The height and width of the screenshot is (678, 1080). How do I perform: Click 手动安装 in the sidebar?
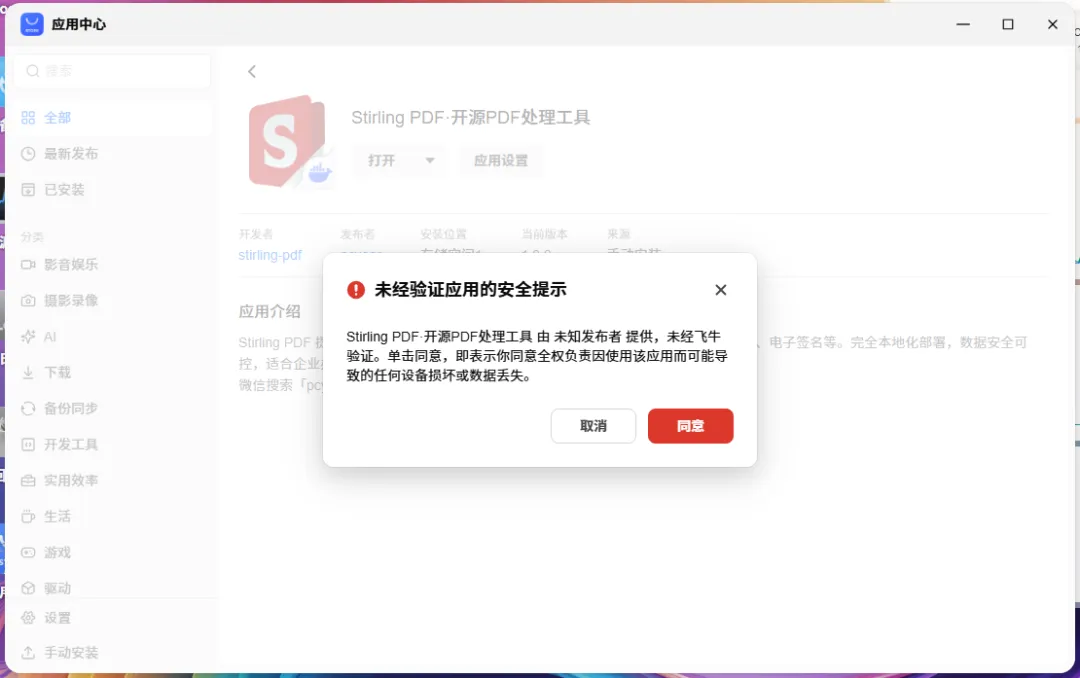point(112,653)
